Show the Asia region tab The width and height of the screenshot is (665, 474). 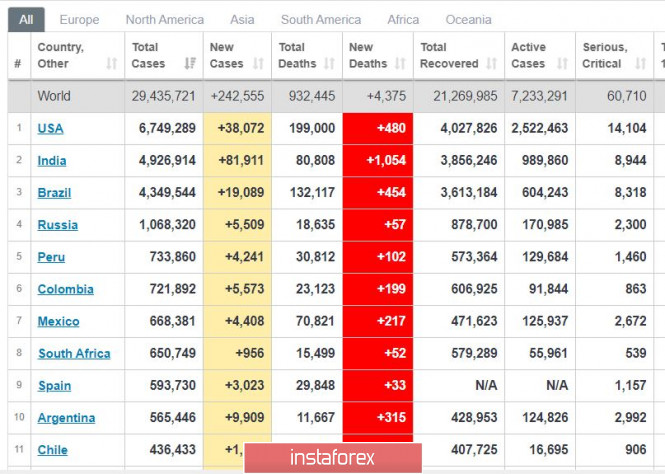(242, 19)
